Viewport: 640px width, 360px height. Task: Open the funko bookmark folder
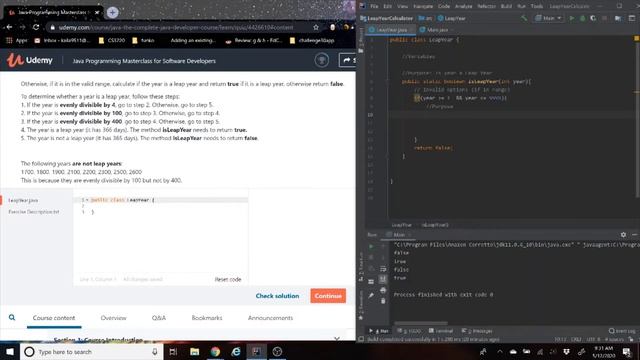point(143,40)
